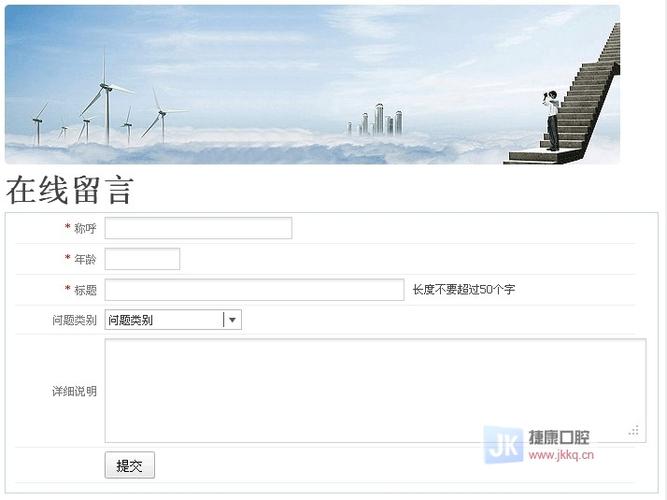This screenshot has height=500, width=667.
Task: Grab the text area resize handle
Action: click(633, 431)
